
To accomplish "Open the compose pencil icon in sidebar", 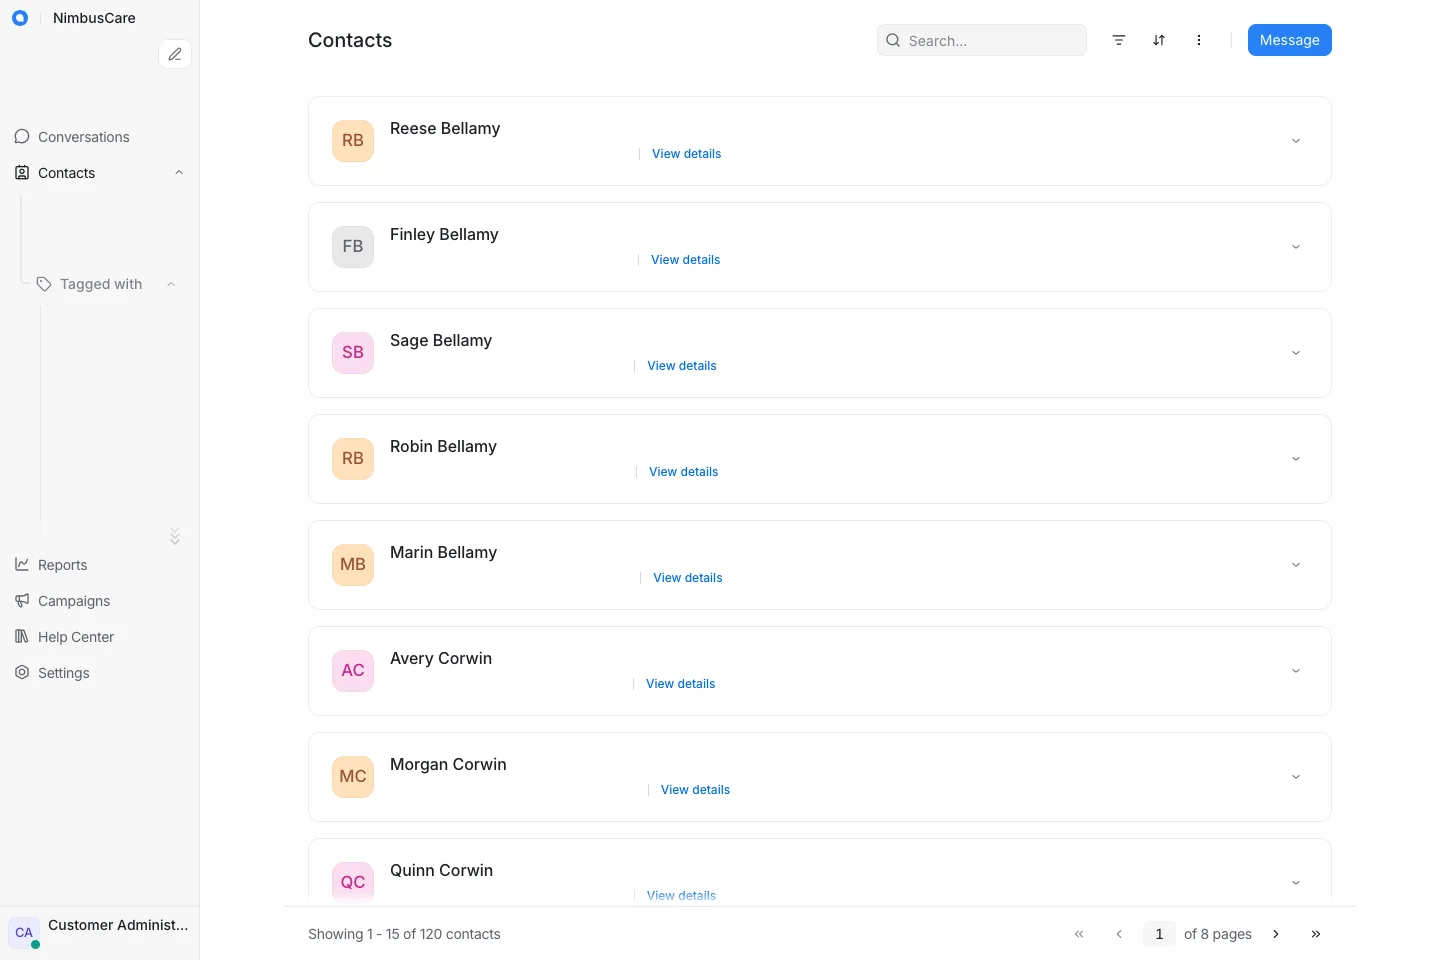I will (175, 54).
